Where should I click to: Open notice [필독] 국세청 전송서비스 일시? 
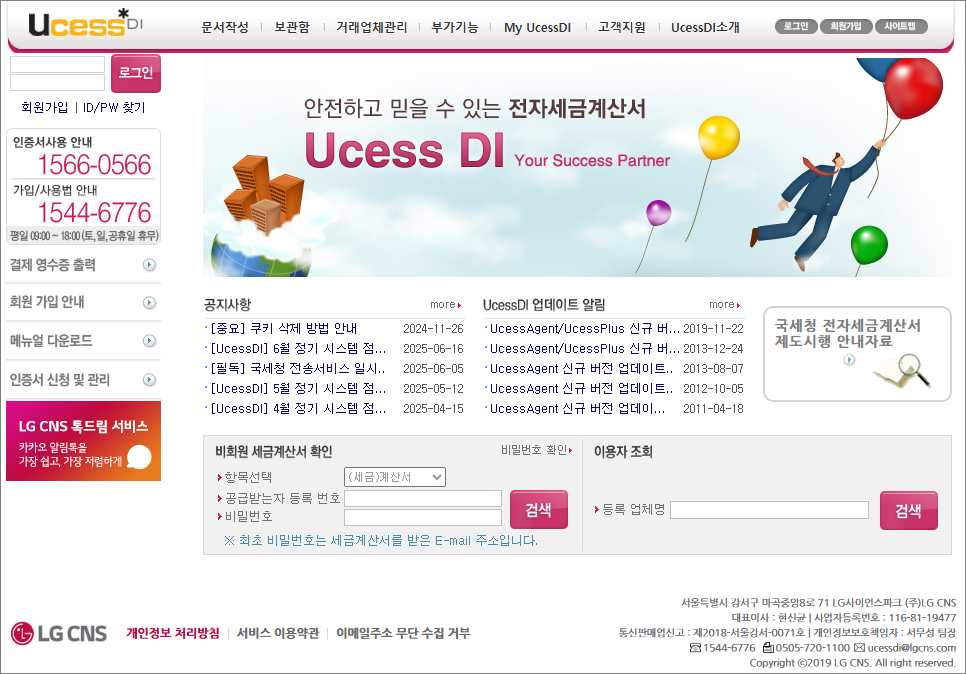[298, 368]
